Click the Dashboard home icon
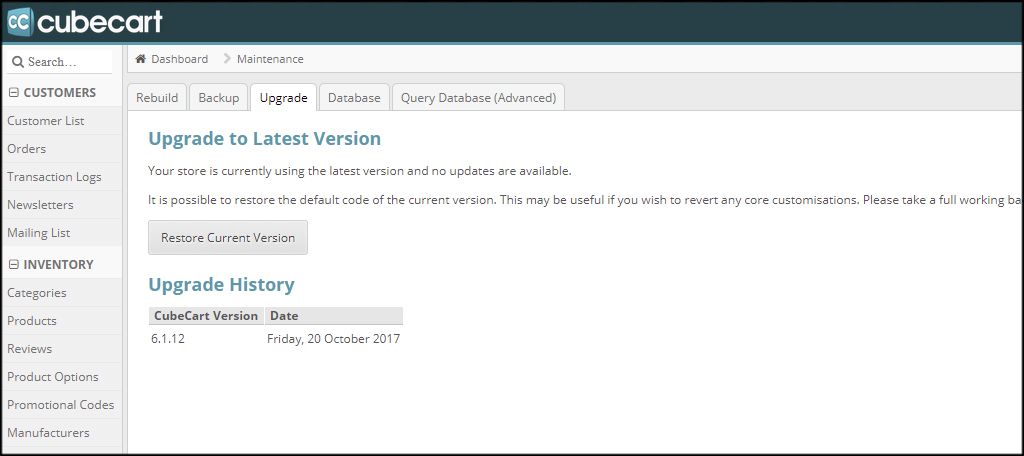The width and height of the screenshot is (1024, 456). tap(140, 59)
